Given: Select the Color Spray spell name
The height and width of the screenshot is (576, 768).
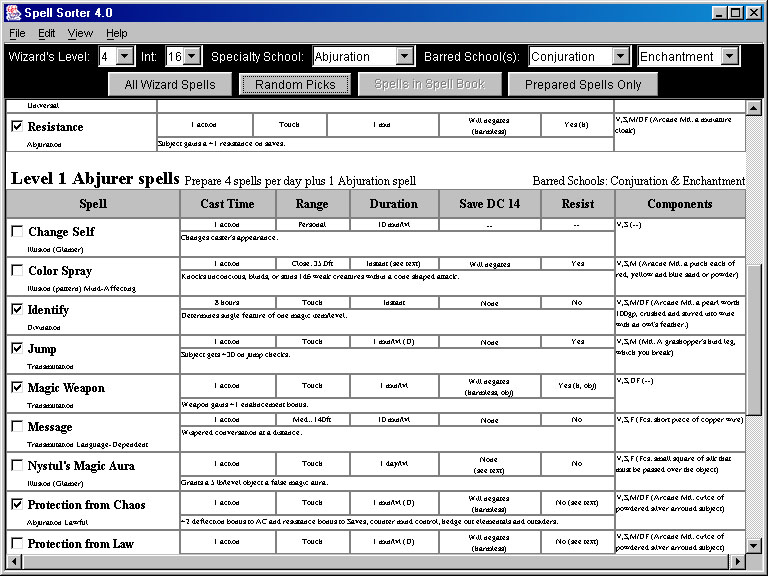Looking at the screenshot, I should [x=60, y=271].
